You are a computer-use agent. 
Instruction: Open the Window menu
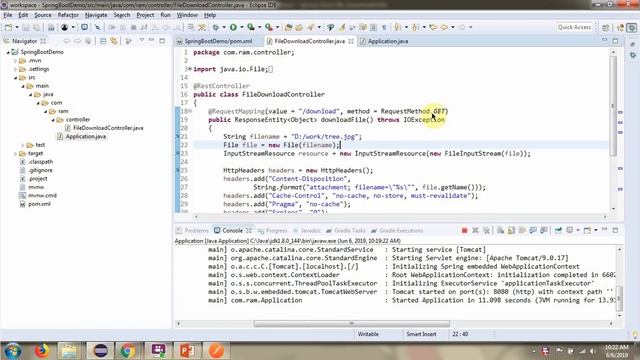[x=187, y=15]
